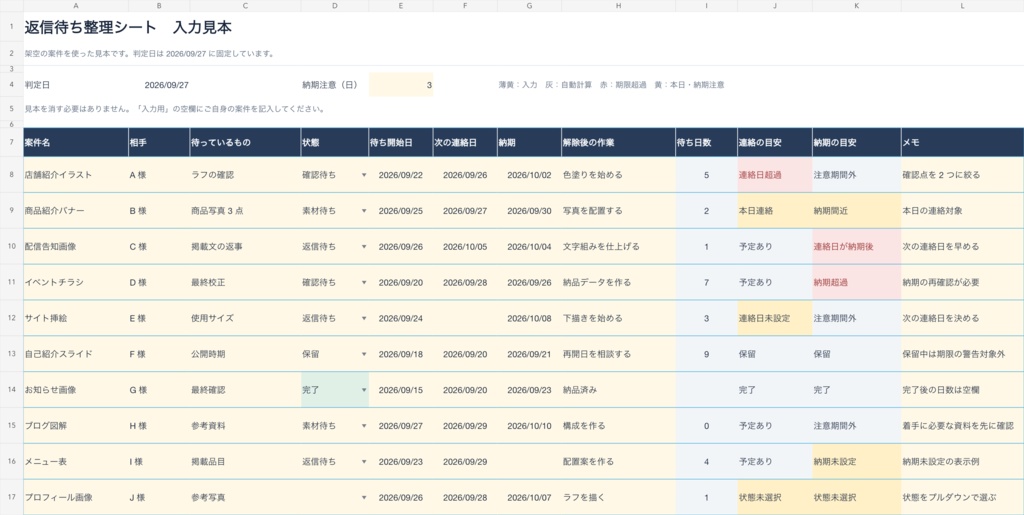Select column A header

click(x=76, y=6)
